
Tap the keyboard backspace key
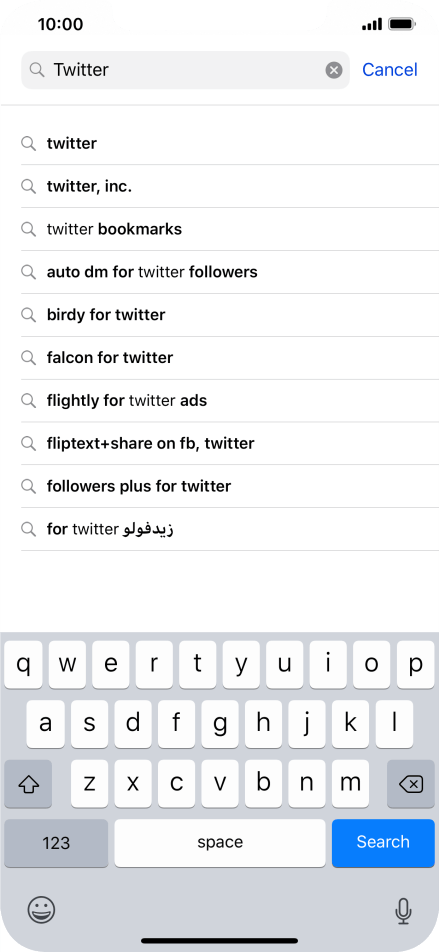[411, 784]
